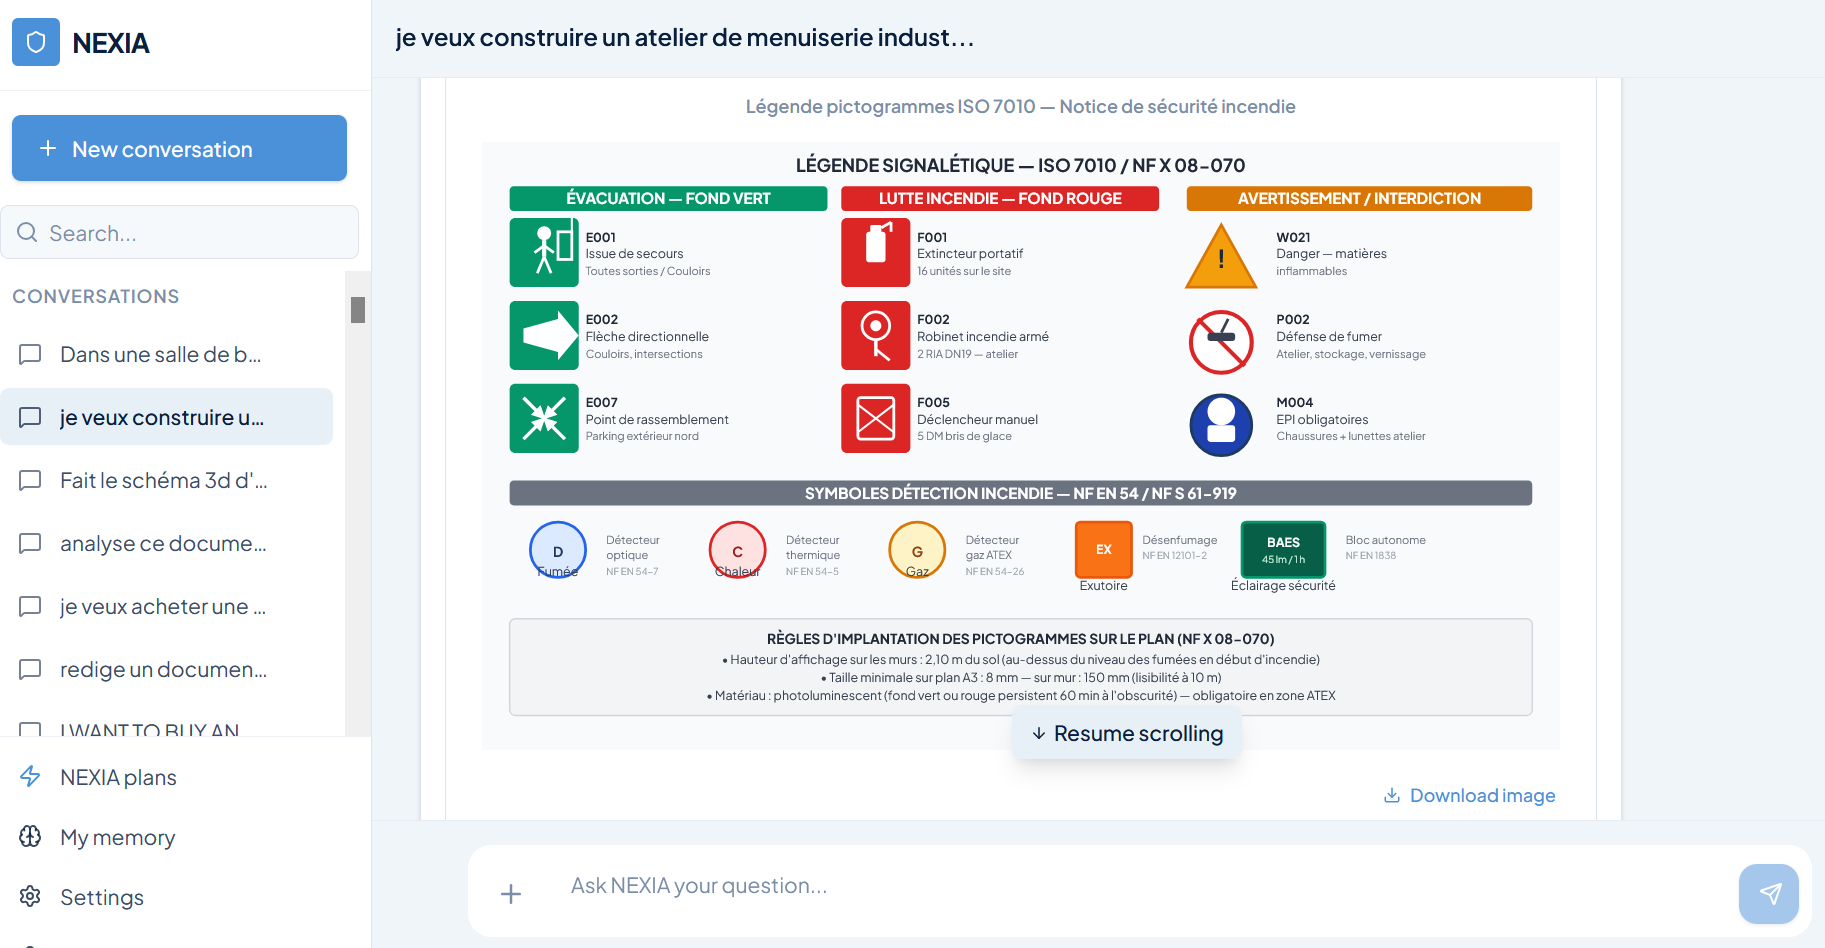
Task: Click the image caption 'Légende pictogrammes ISO 7010'
Action: coord(1020,106)
